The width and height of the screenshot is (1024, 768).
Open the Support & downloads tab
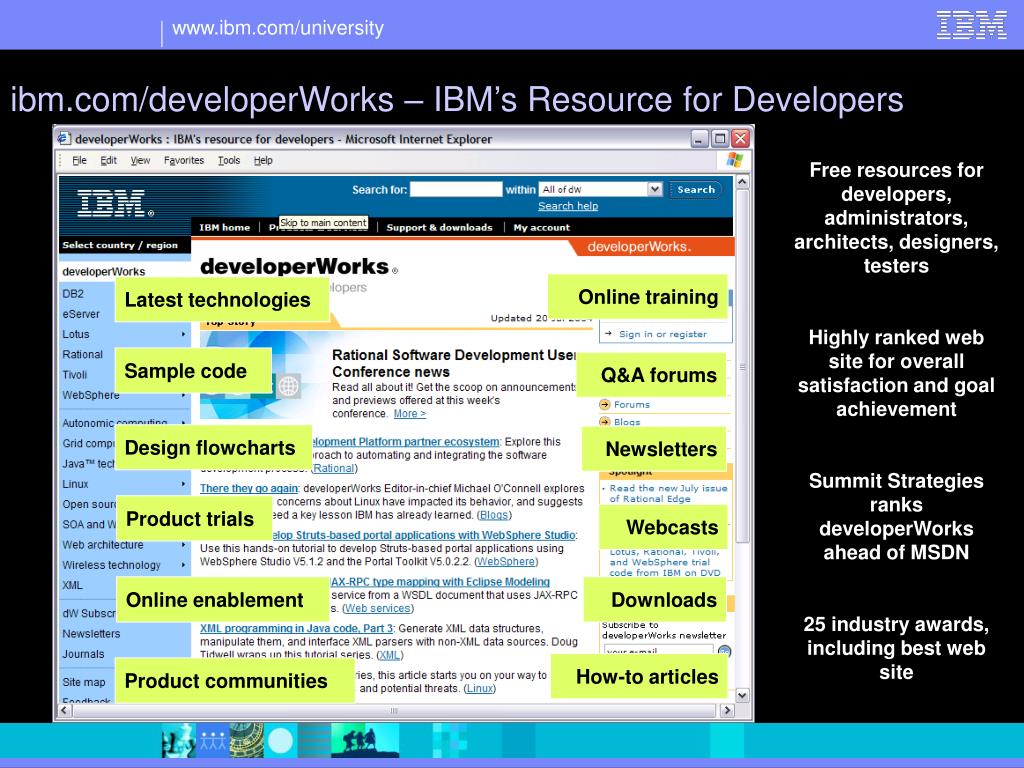coord(440,227)
